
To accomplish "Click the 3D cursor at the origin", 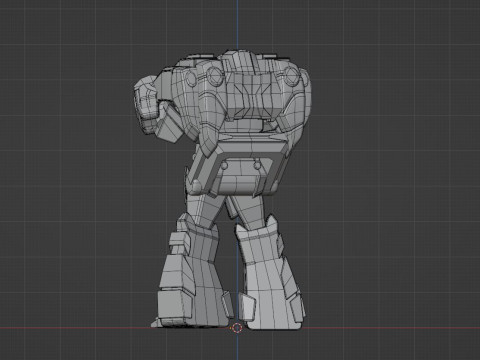I will coord(237,328).
